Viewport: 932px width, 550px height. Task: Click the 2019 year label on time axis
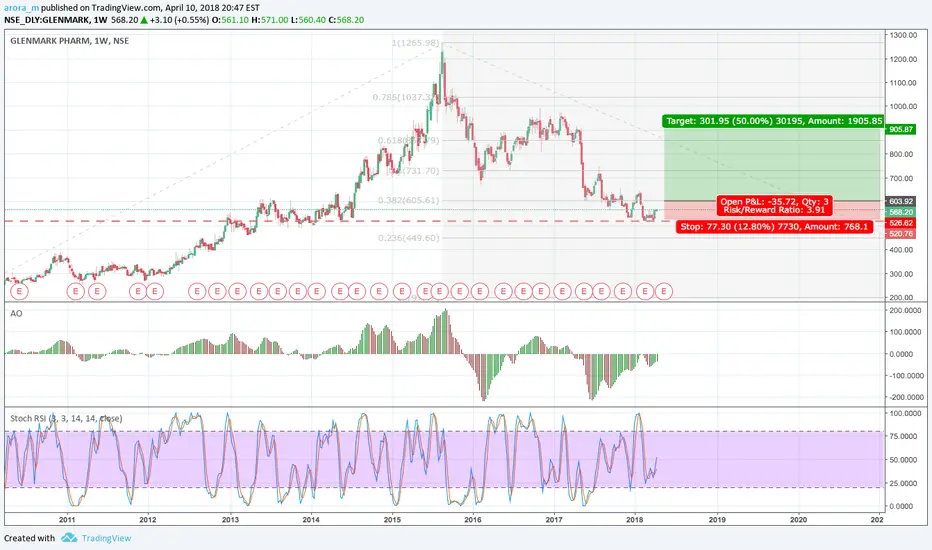(717, 520)
